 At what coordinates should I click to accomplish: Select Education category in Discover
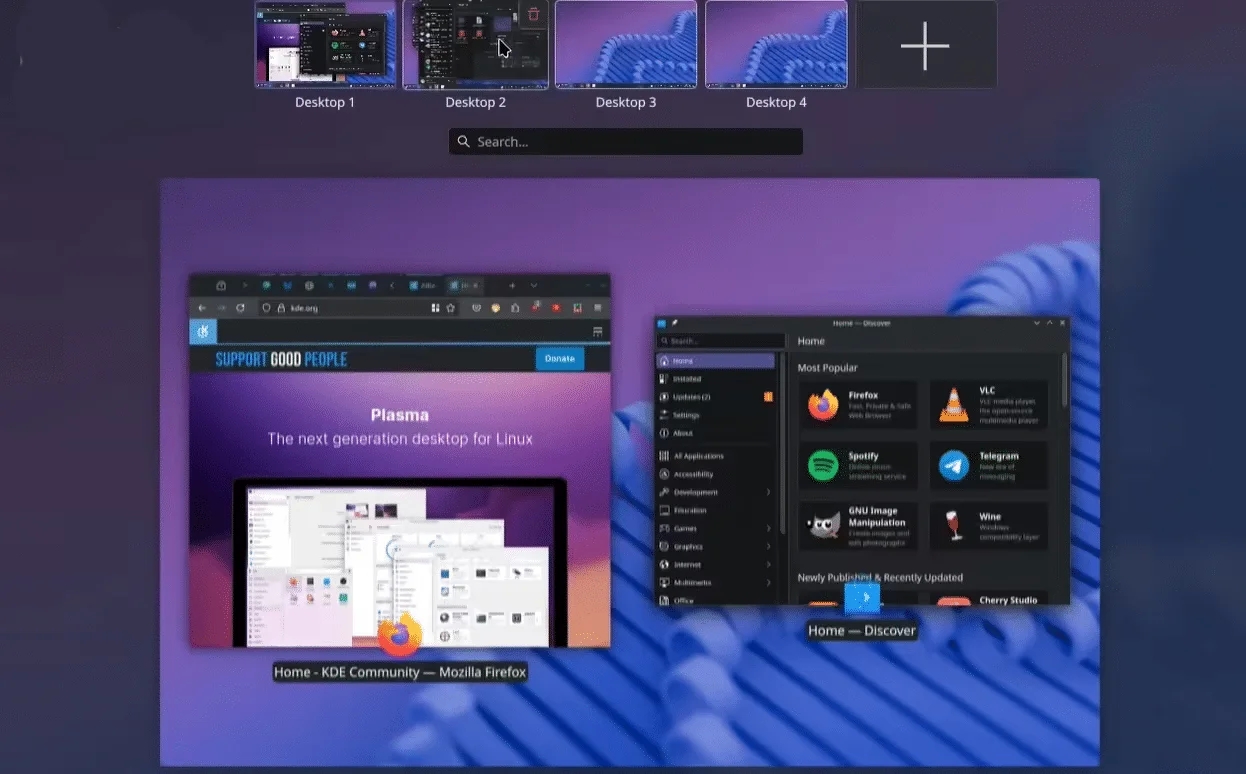[x=715, y=510]
